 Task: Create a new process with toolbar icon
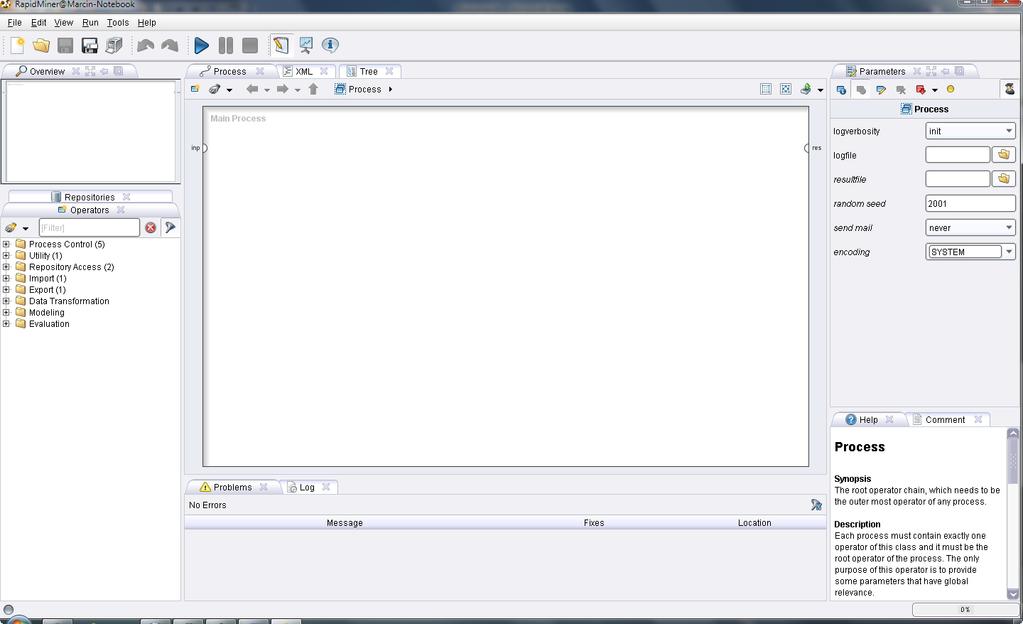(18, 45)
